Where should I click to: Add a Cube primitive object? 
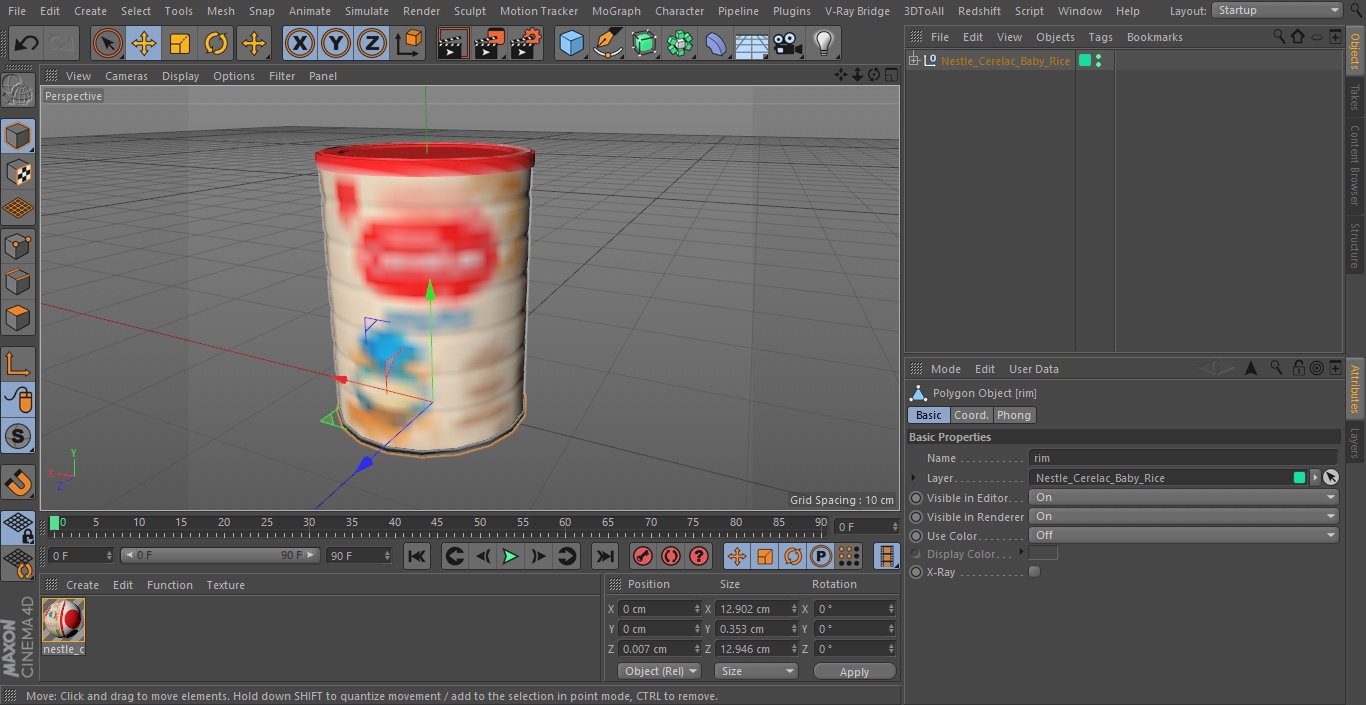click(571, 43)
